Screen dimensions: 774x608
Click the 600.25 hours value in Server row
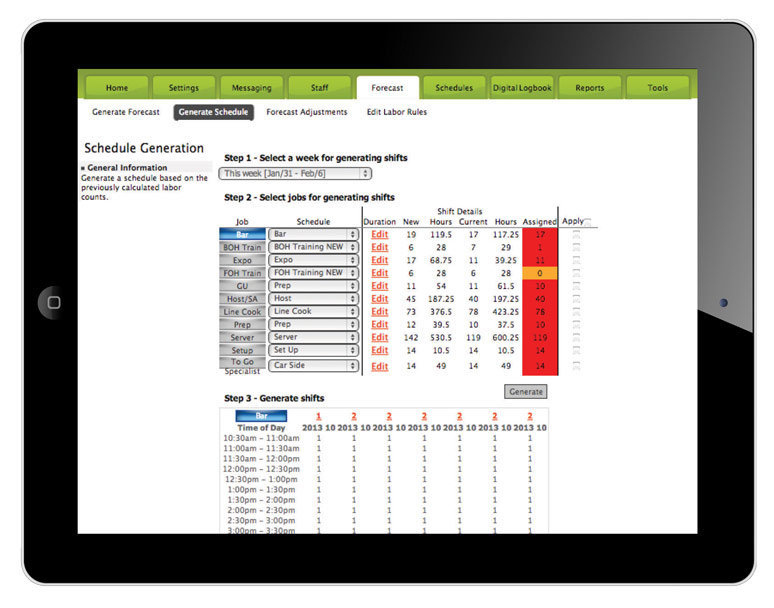click(505, 338)
